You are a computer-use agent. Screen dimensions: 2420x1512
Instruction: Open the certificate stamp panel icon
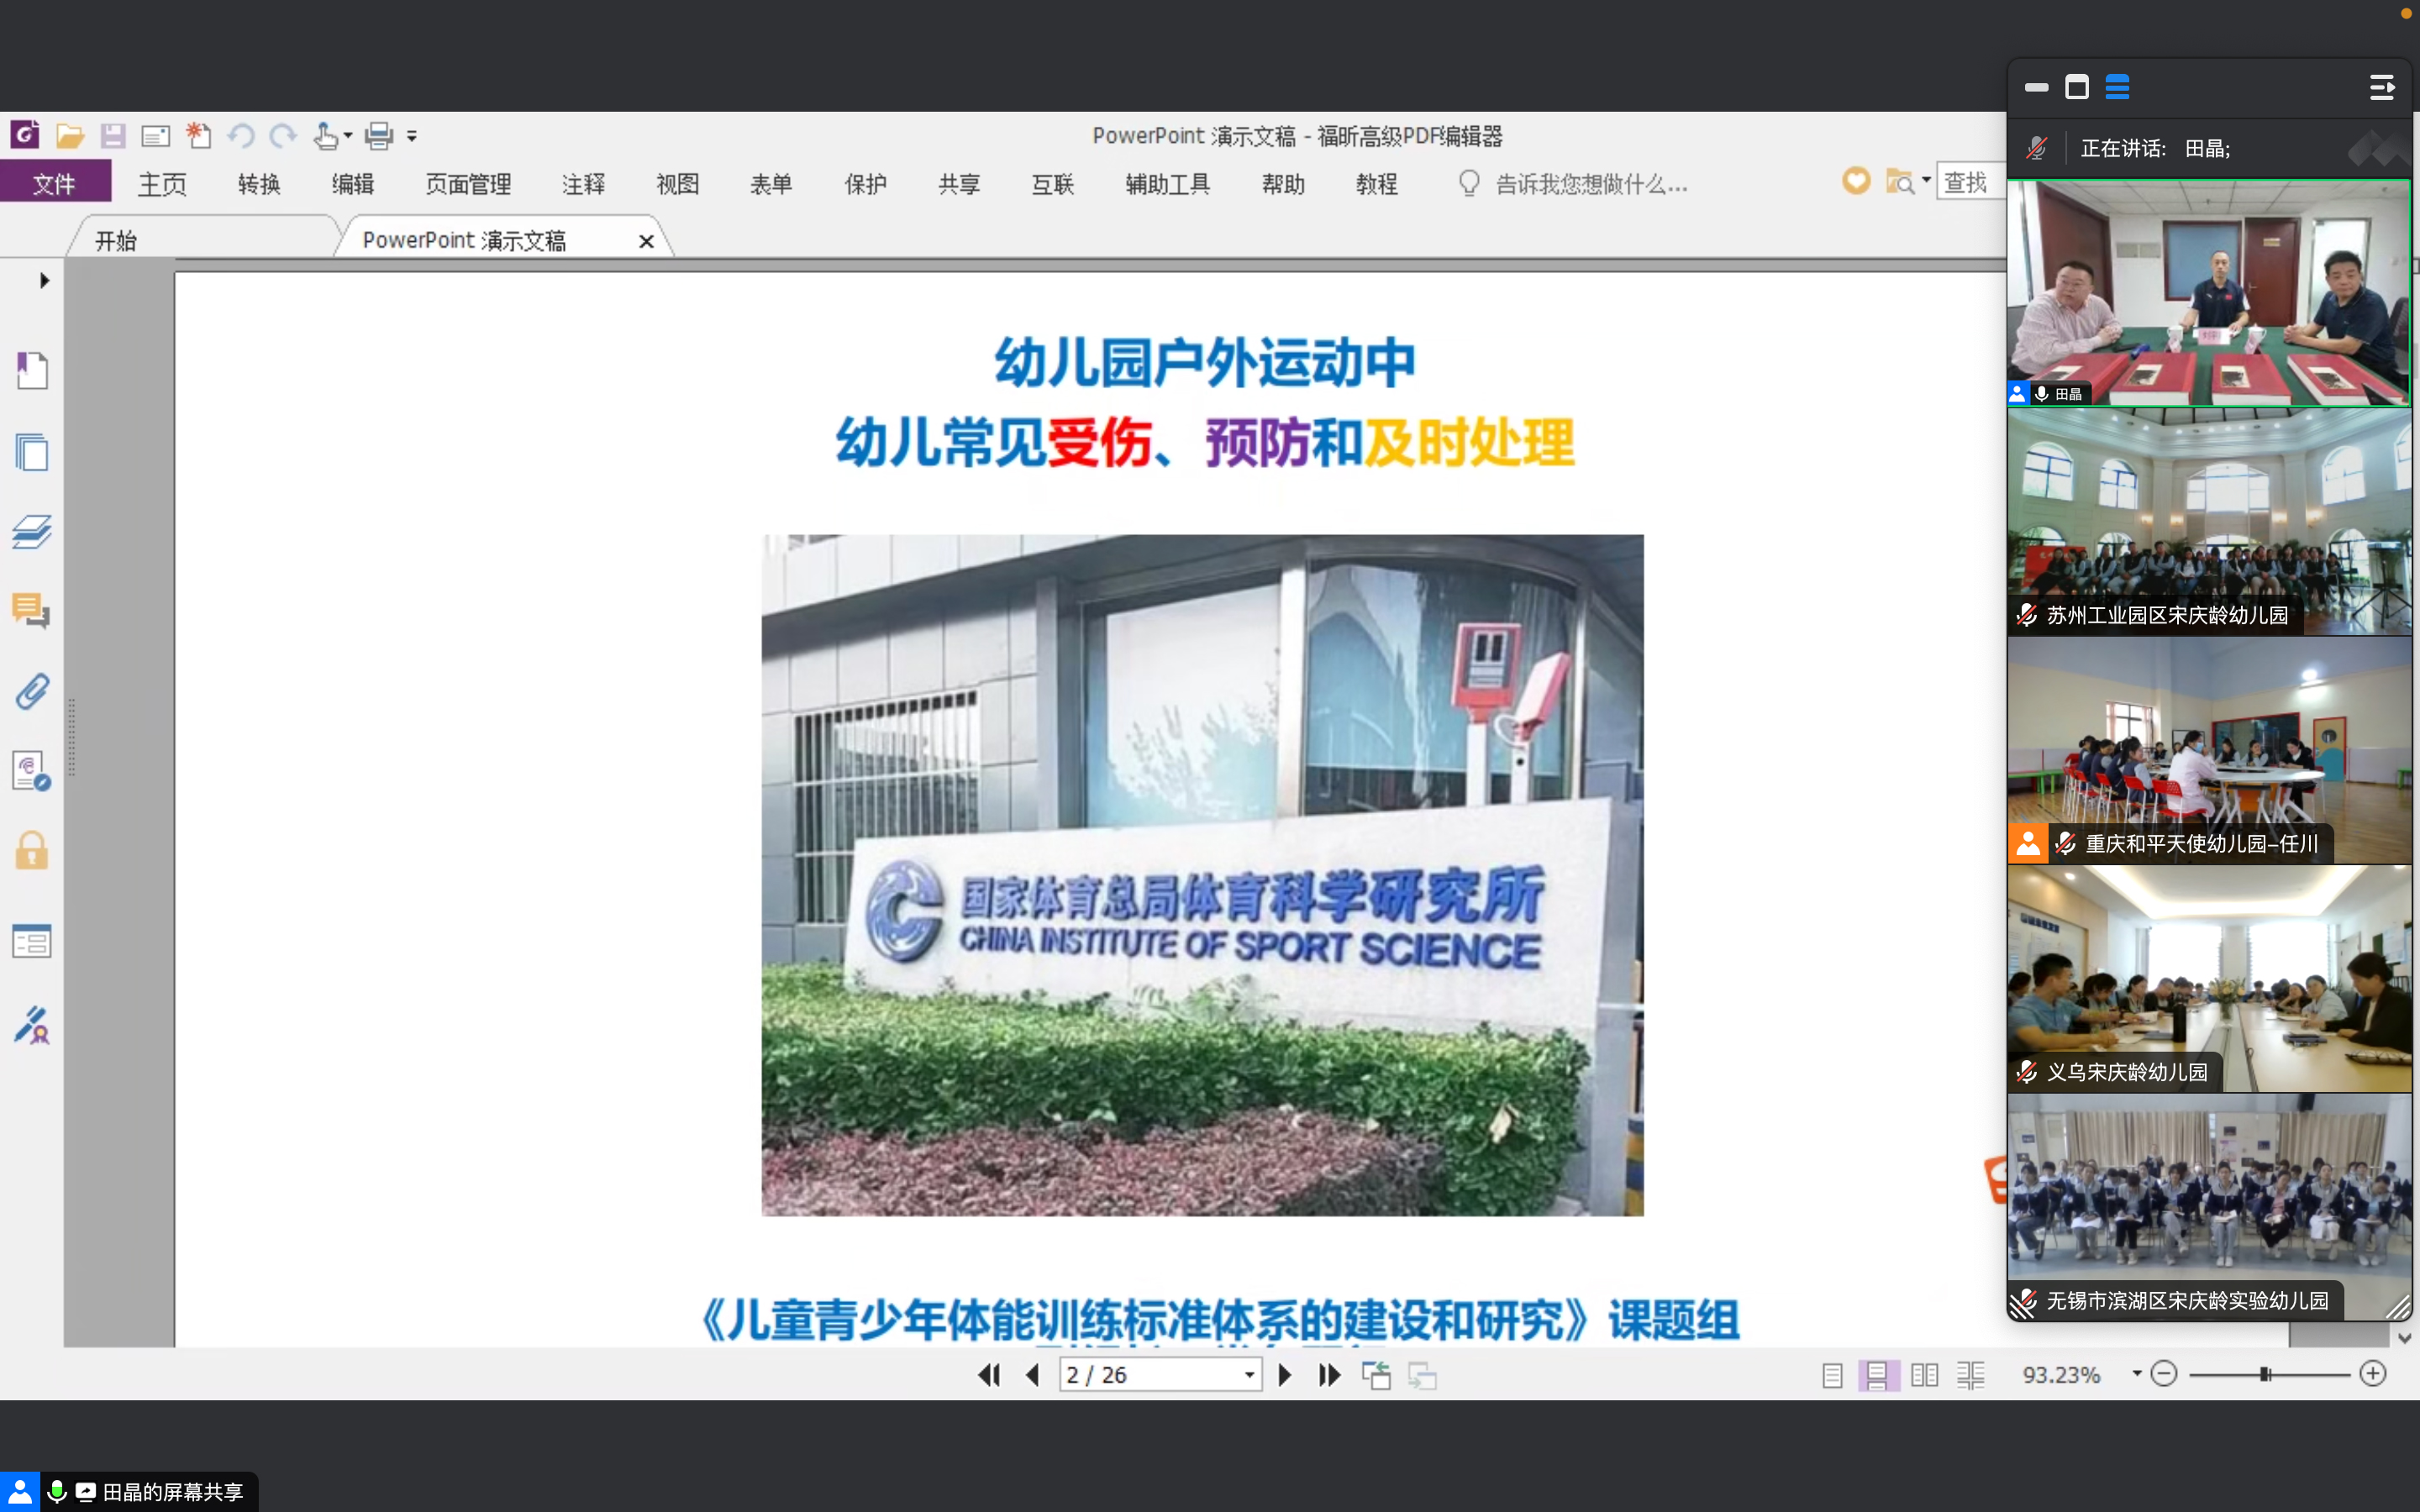coord(32,1025)
